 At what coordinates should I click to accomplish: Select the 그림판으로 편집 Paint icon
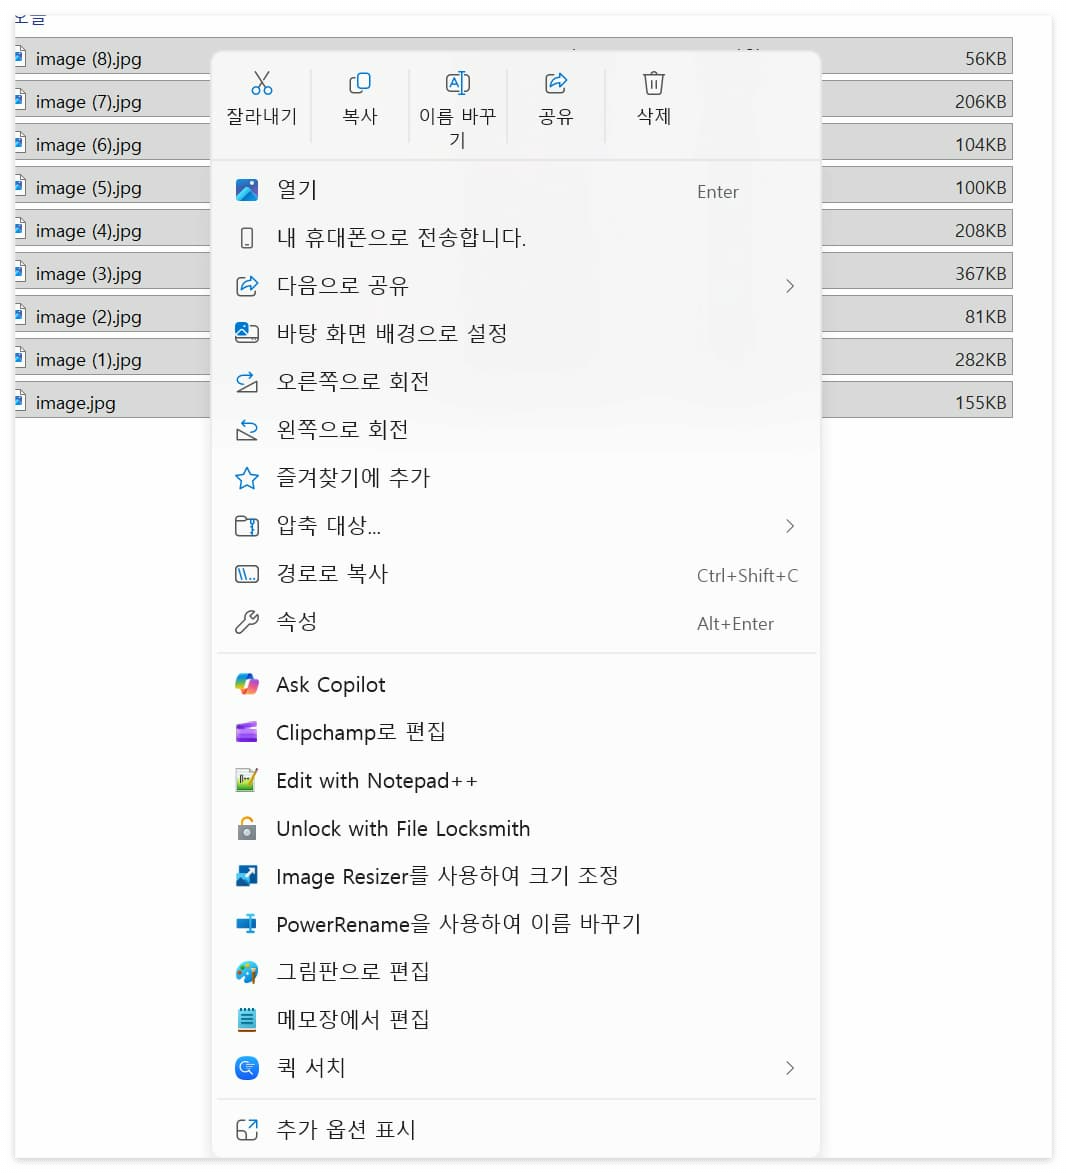click(x=246, y=971)
